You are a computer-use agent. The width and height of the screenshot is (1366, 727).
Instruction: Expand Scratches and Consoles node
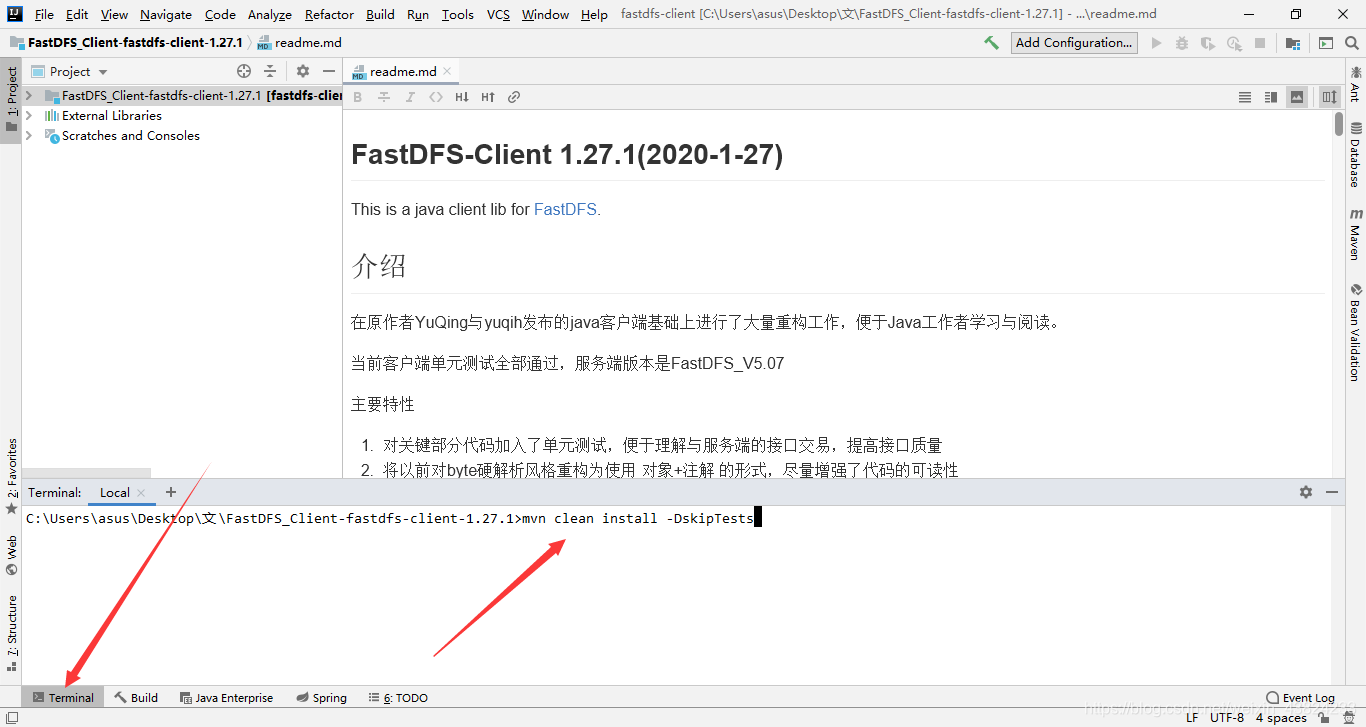(x=29, y=136)
